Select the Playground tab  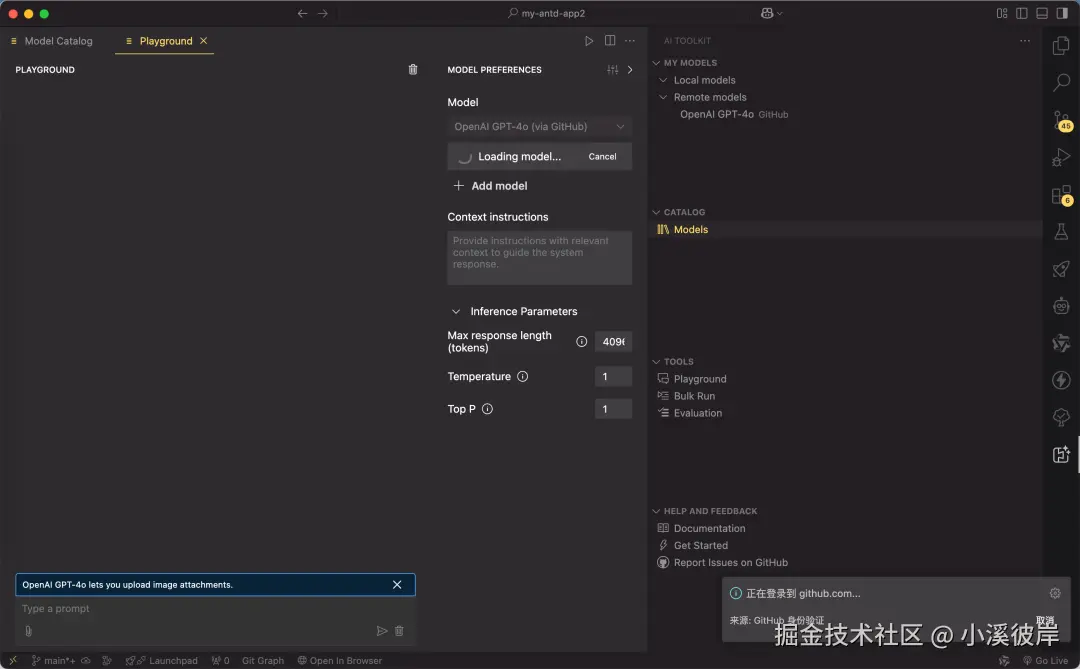pyautogui.click(x=165, y=41)
